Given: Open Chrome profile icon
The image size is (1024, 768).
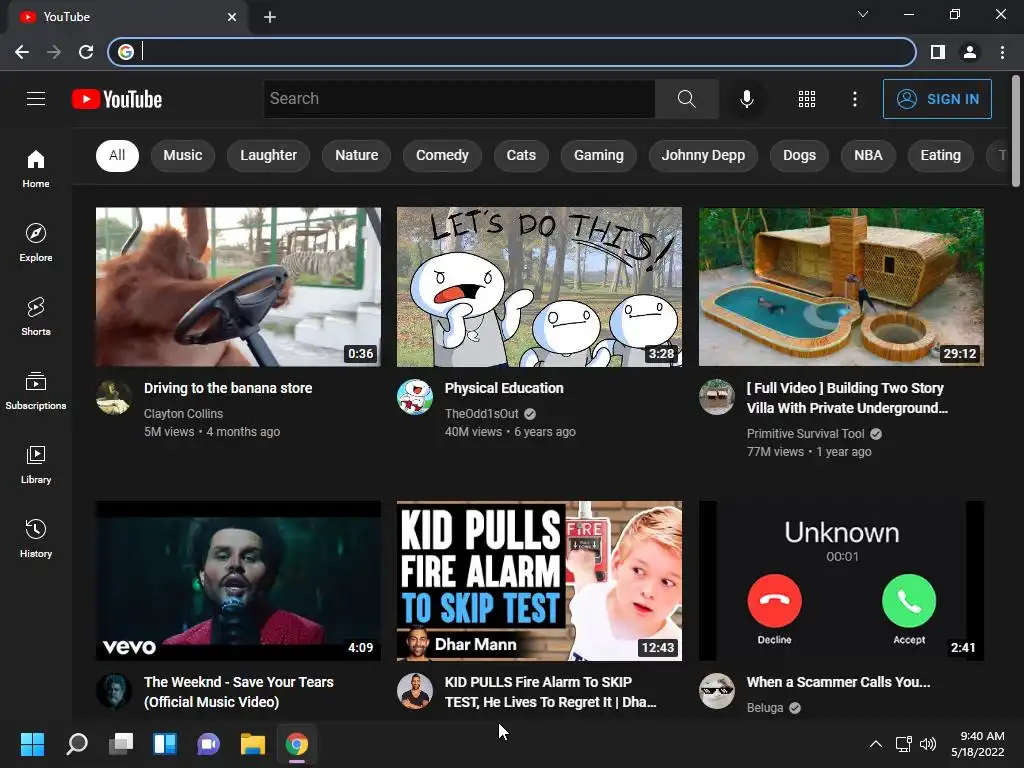Looking at the screenshot, I should pos(970,52).
